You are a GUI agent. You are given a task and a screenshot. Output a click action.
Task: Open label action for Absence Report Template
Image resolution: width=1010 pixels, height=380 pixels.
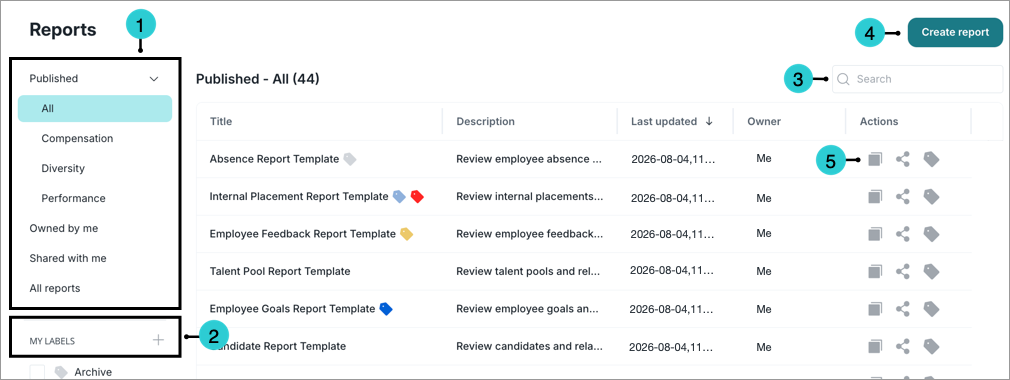tap(931, 159)
